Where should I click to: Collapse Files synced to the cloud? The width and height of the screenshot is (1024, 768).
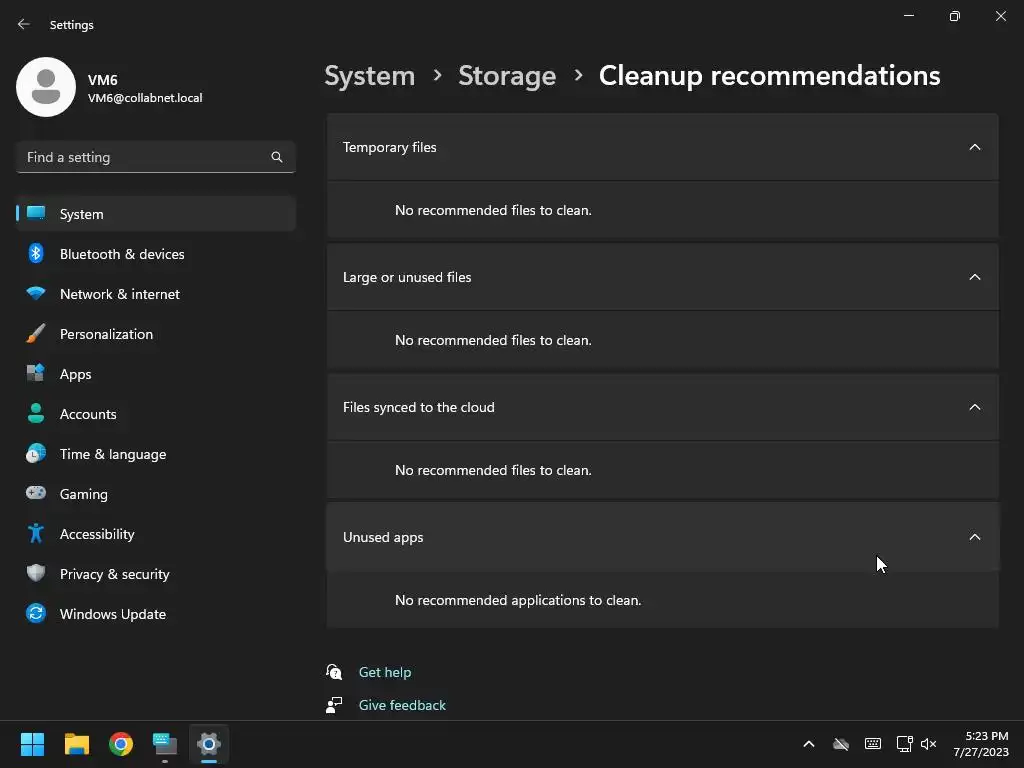pyautogui.click(x=975, y=407)
